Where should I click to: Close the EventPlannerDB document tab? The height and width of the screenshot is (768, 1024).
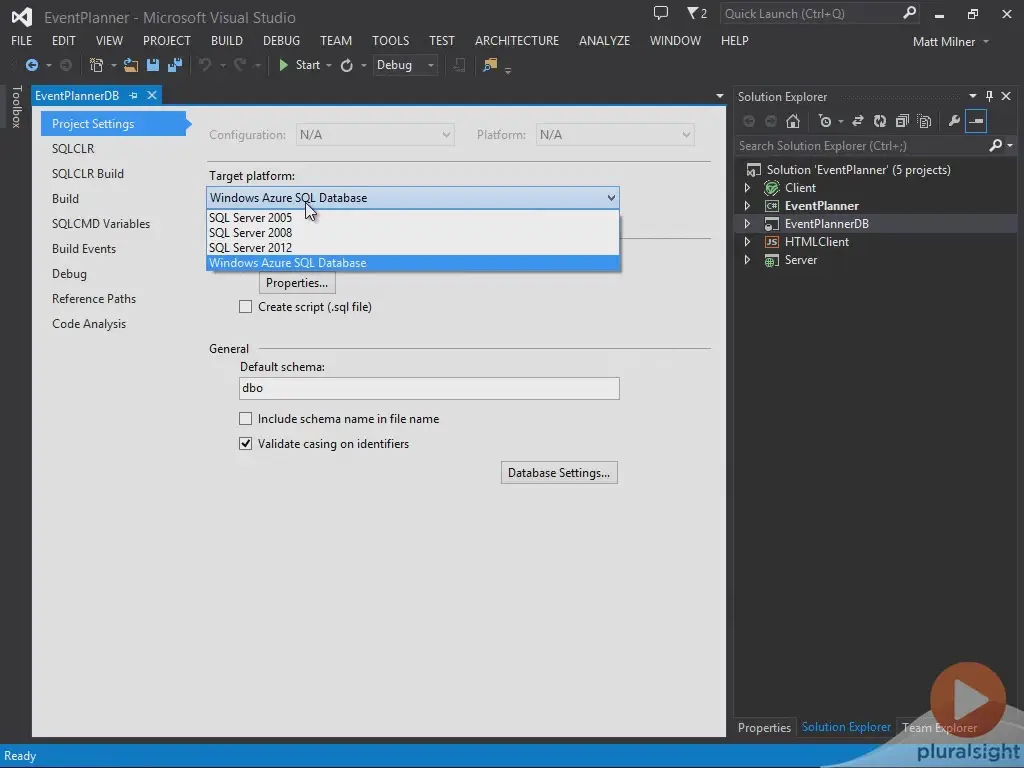[x=152, y=95]
